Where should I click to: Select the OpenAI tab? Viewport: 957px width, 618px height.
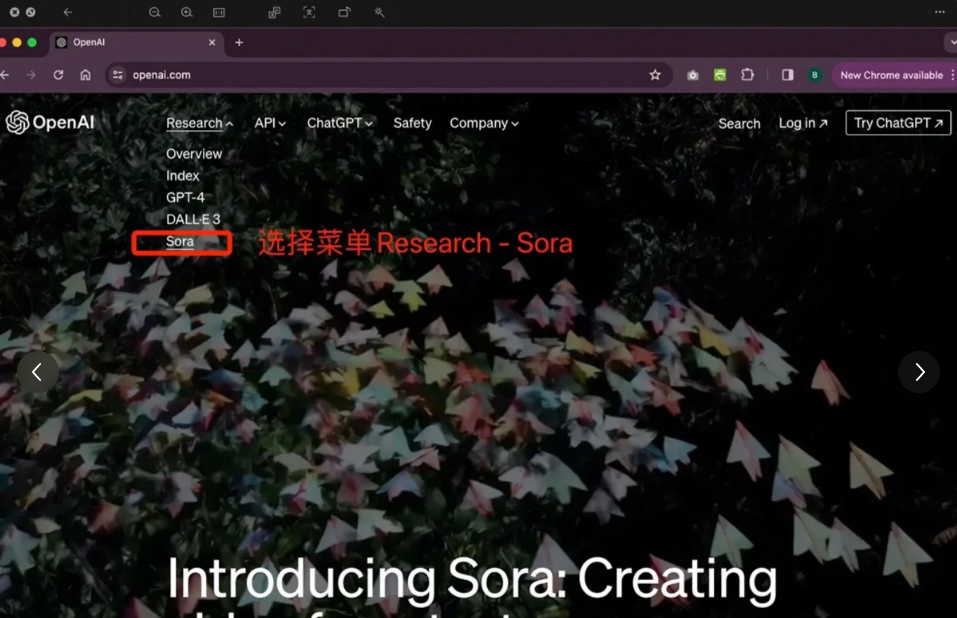coord(135,42)
